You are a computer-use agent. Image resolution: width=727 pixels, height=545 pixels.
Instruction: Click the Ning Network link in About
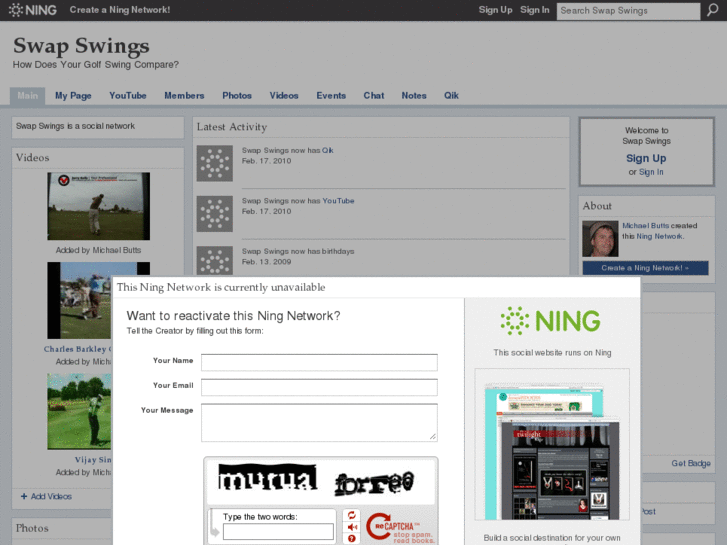point(660,236)
